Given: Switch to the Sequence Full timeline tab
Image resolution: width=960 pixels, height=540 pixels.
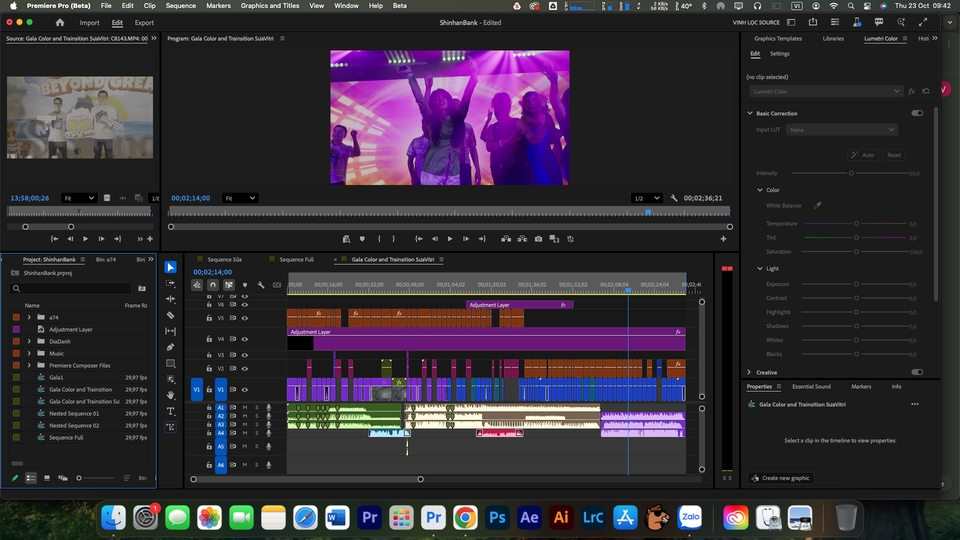Looking at the screenshot, I should [x=296, y=259].
